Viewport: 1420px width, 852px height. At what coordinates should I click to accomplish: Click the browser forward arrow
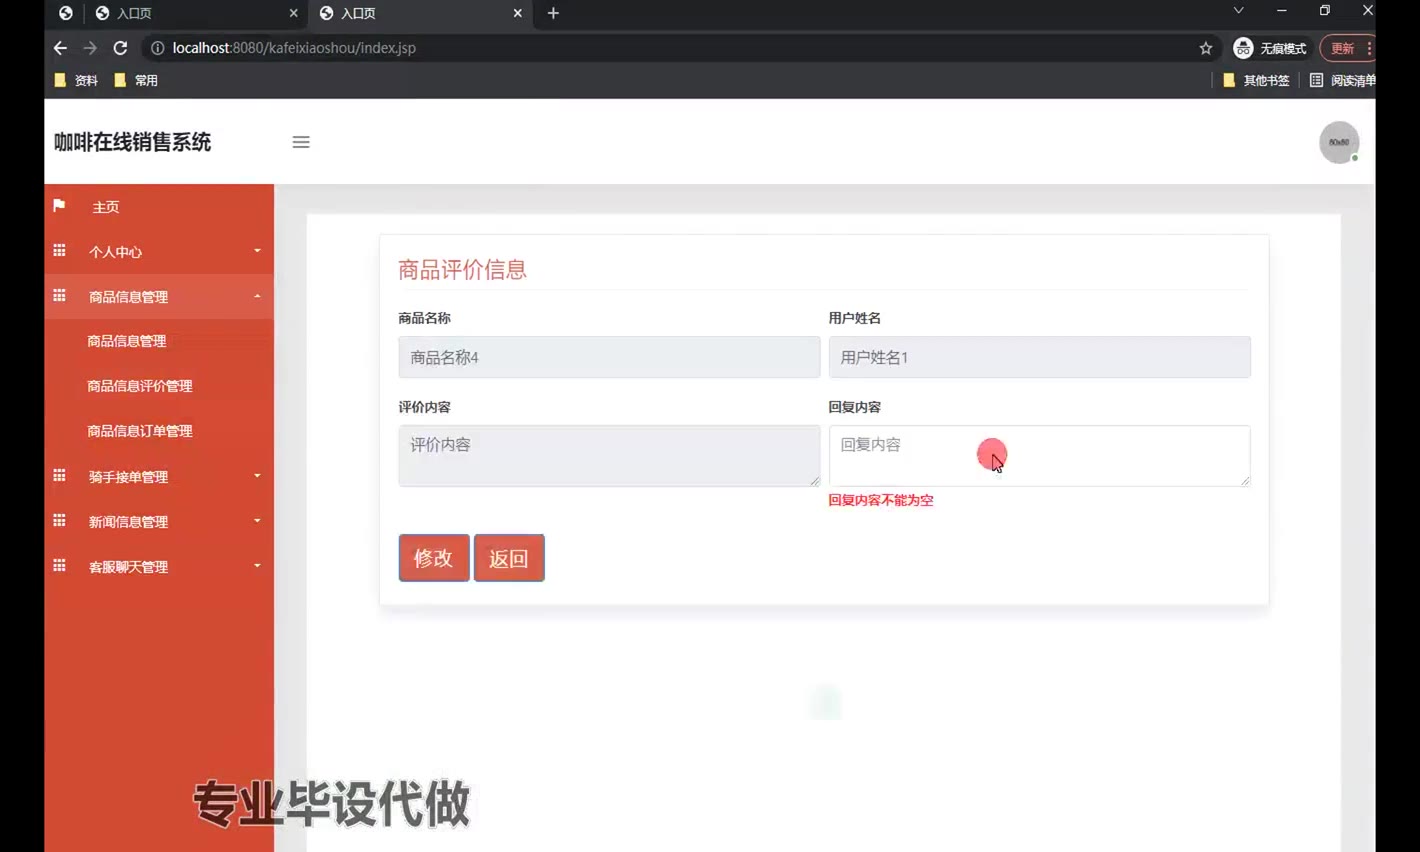point(90,48)
